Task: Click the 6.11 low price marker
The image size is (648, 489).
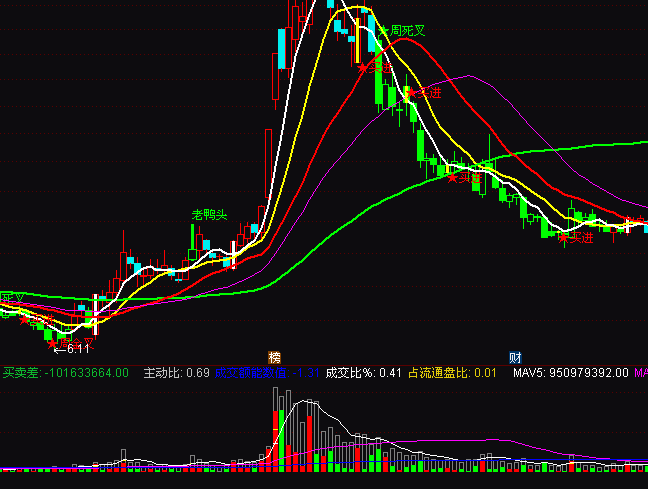Action: (x=72, y=348)
